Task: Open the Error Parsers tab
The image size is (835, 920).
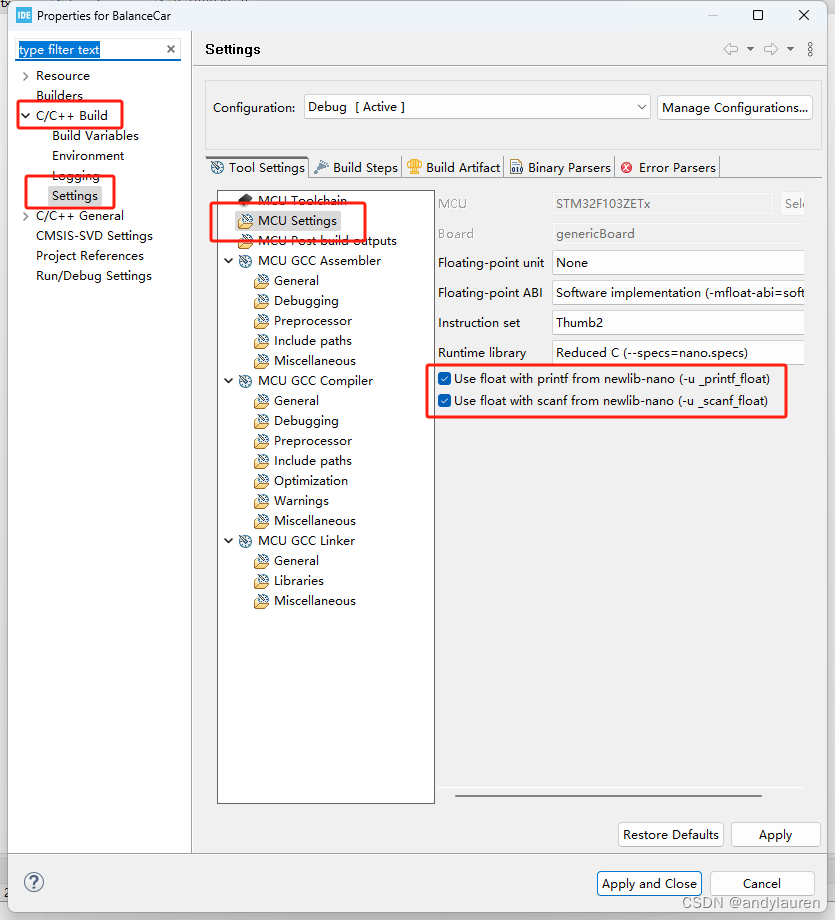Action: [x=668, y=168]
